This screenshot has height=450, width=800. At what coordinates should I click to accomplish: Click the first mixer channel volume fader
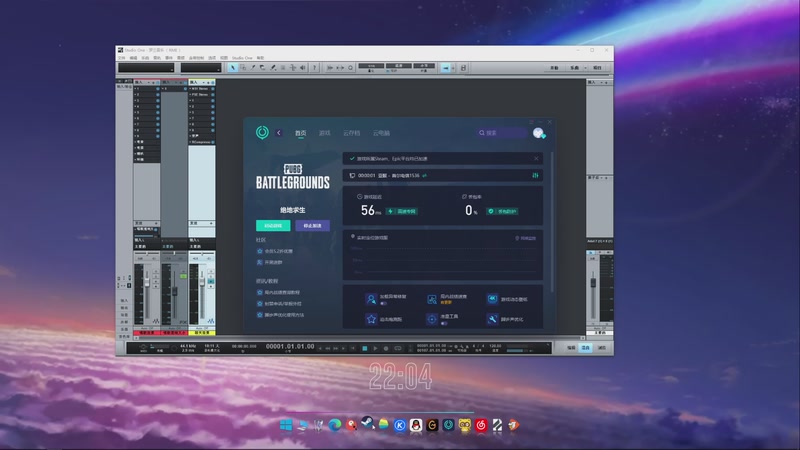tap(147, 281)
